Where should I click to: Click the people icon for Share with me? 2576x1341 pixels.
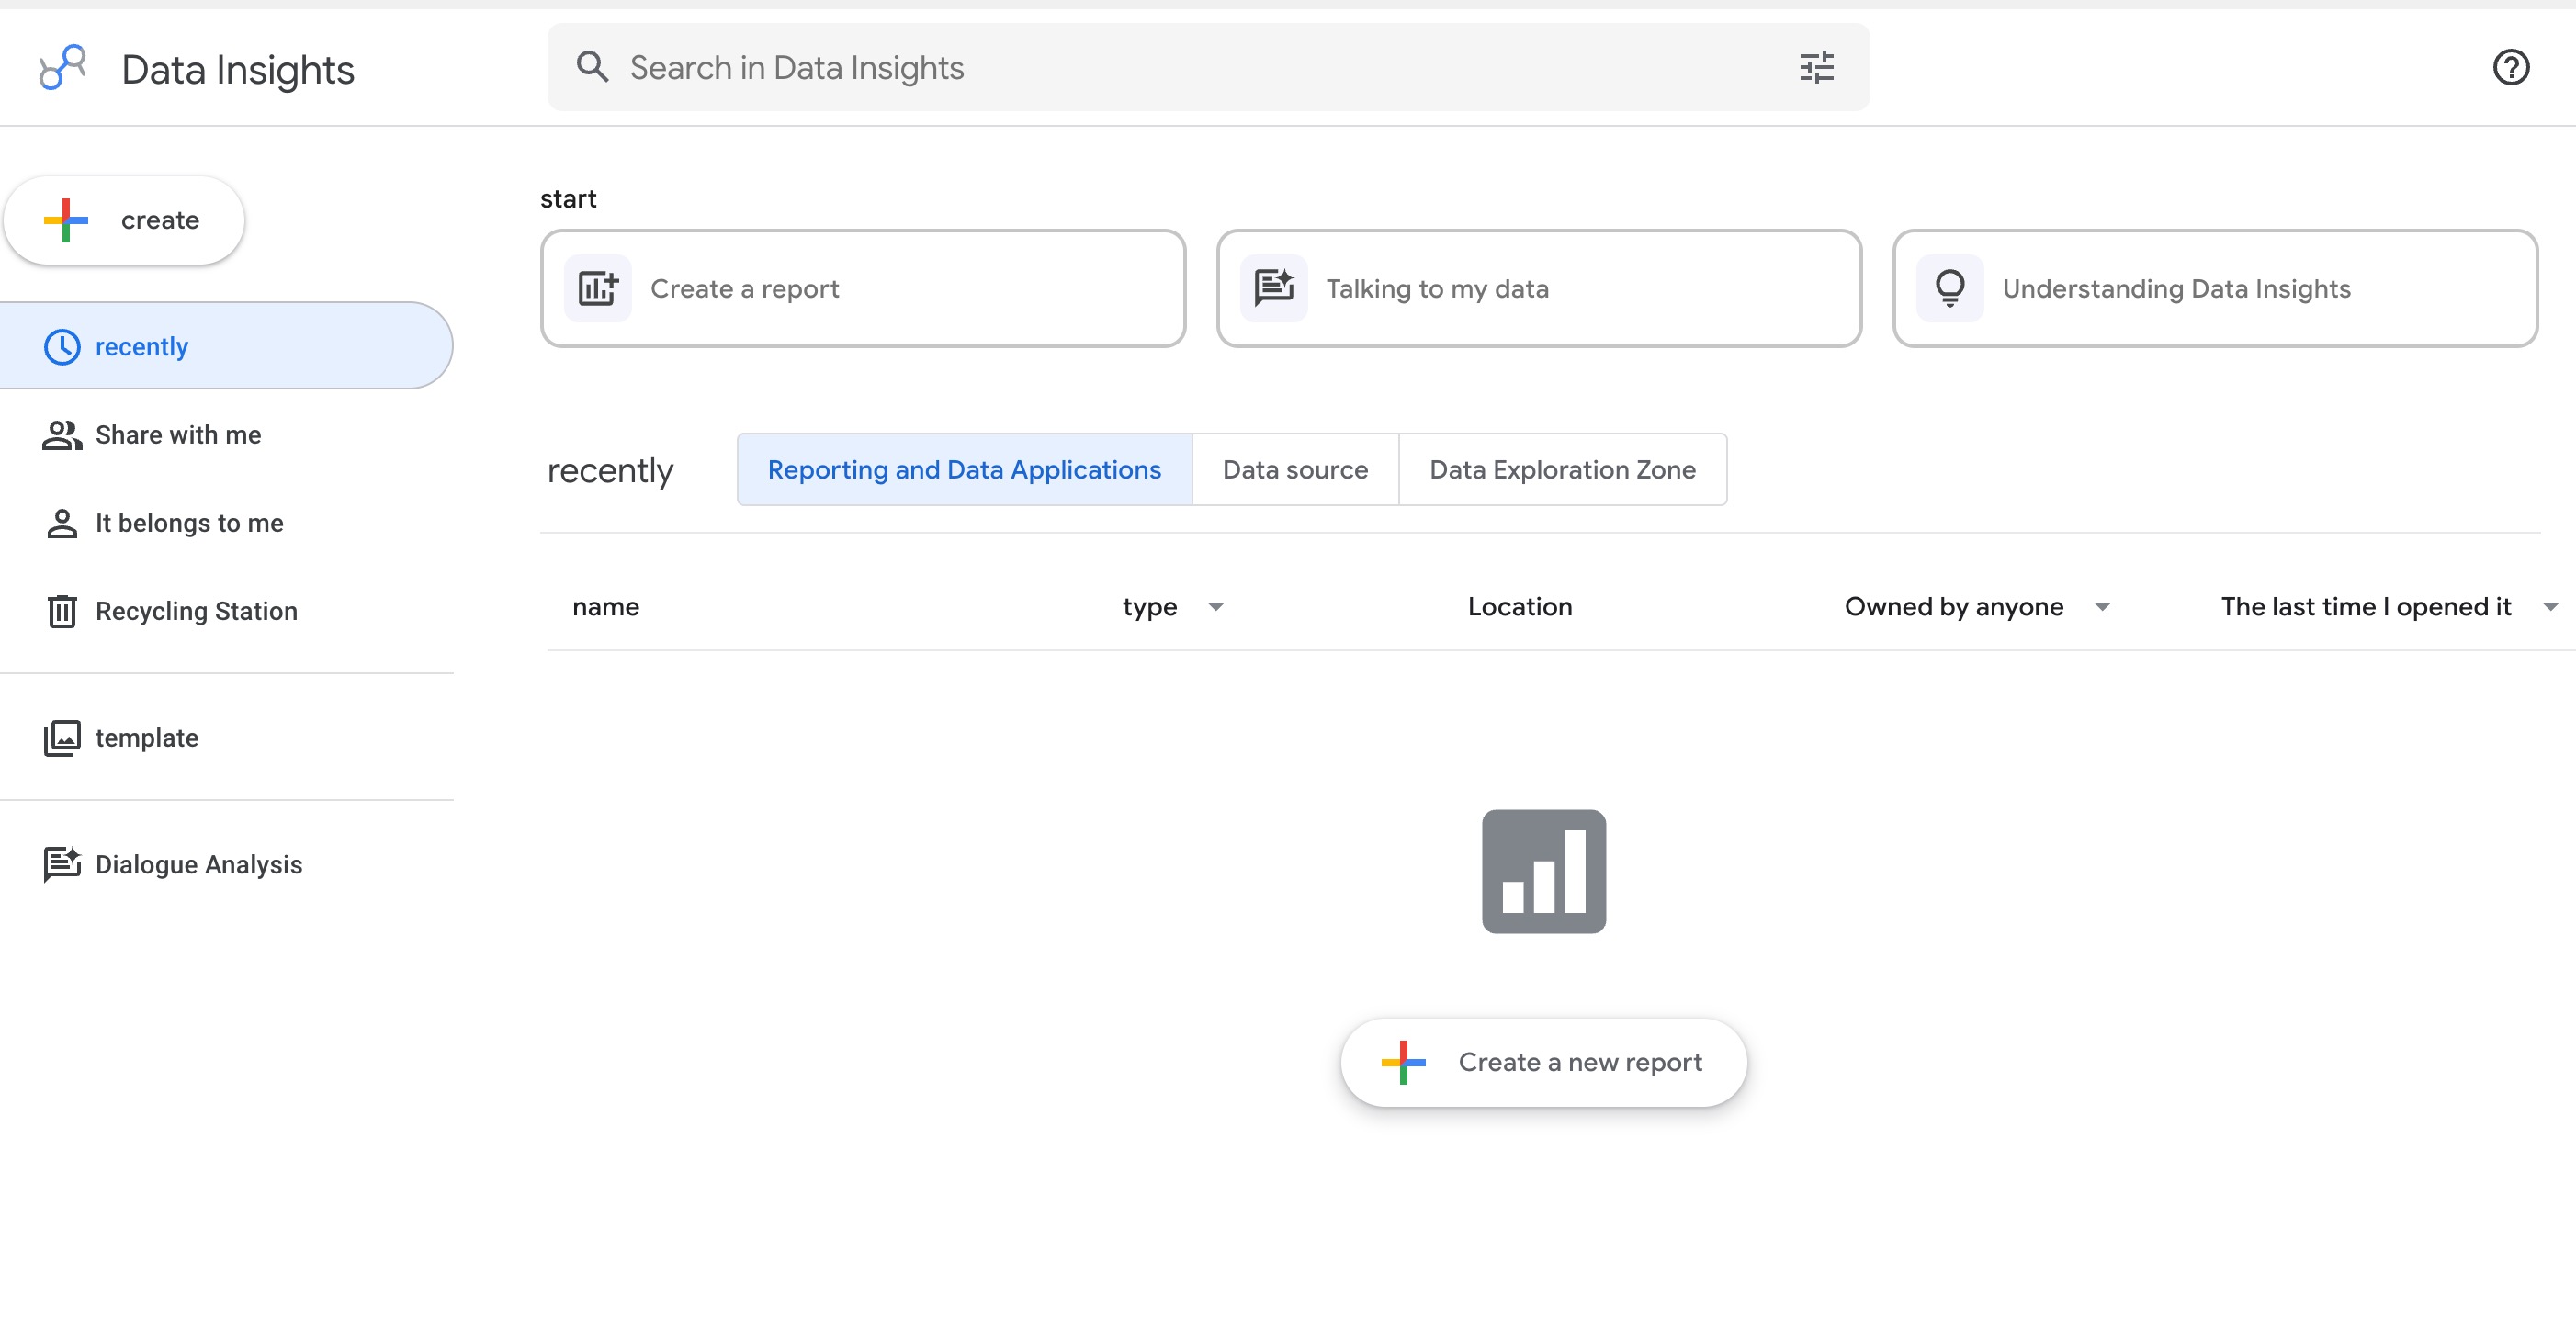click(x=62, y=435)
